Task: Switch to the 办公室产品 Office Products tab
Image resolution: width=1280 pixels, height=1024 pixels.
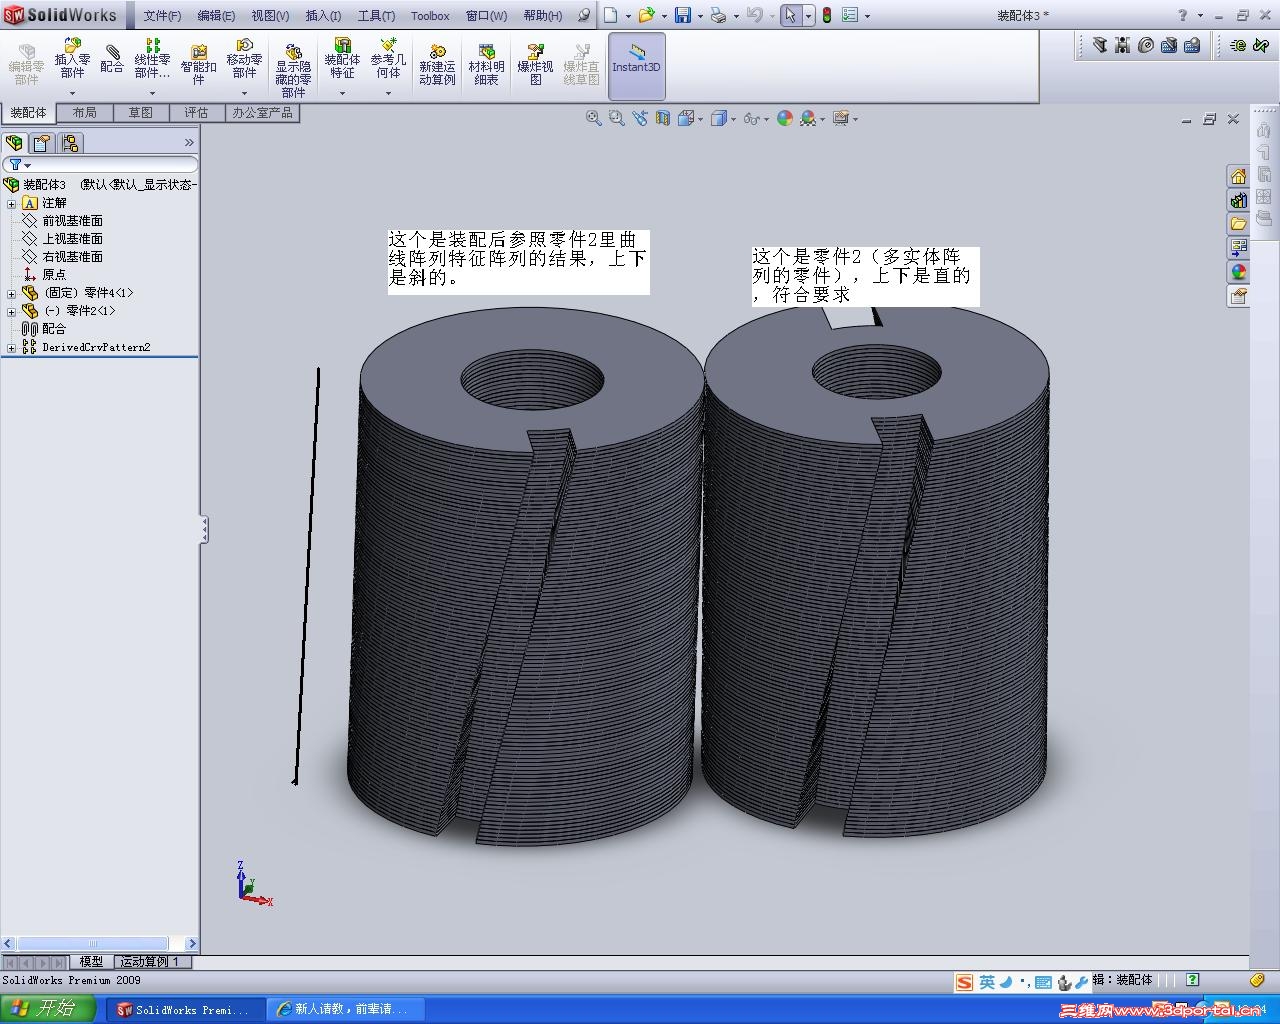Action: click(x=263, y=113)
